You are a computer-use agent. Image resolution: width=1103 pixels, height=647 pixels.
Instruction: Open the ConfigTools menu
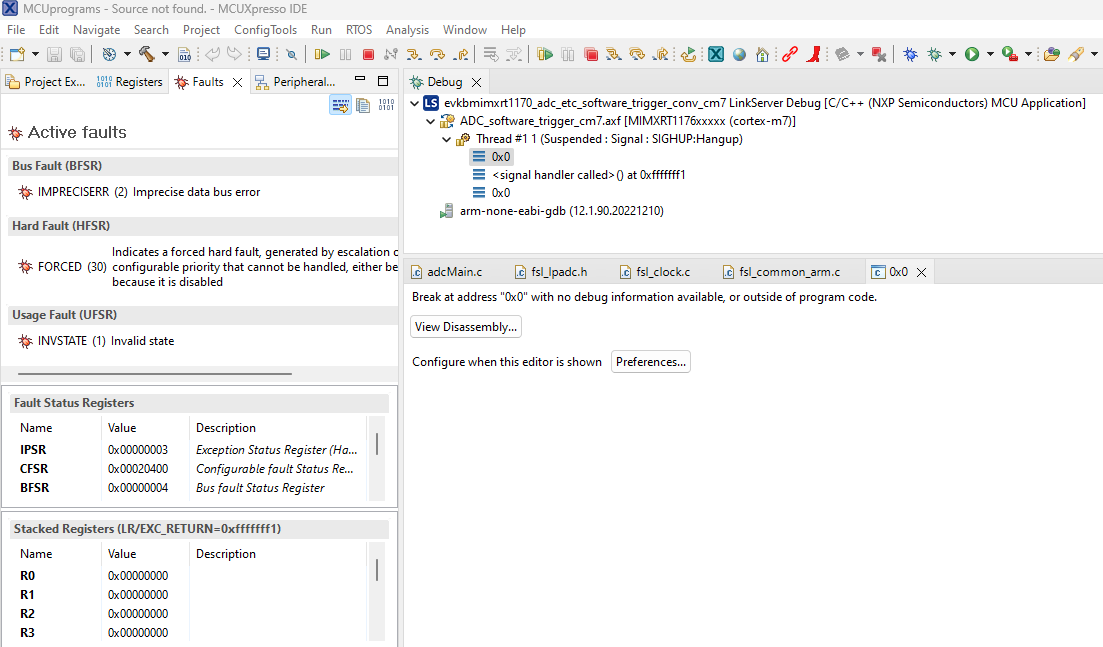click(265, 29)
